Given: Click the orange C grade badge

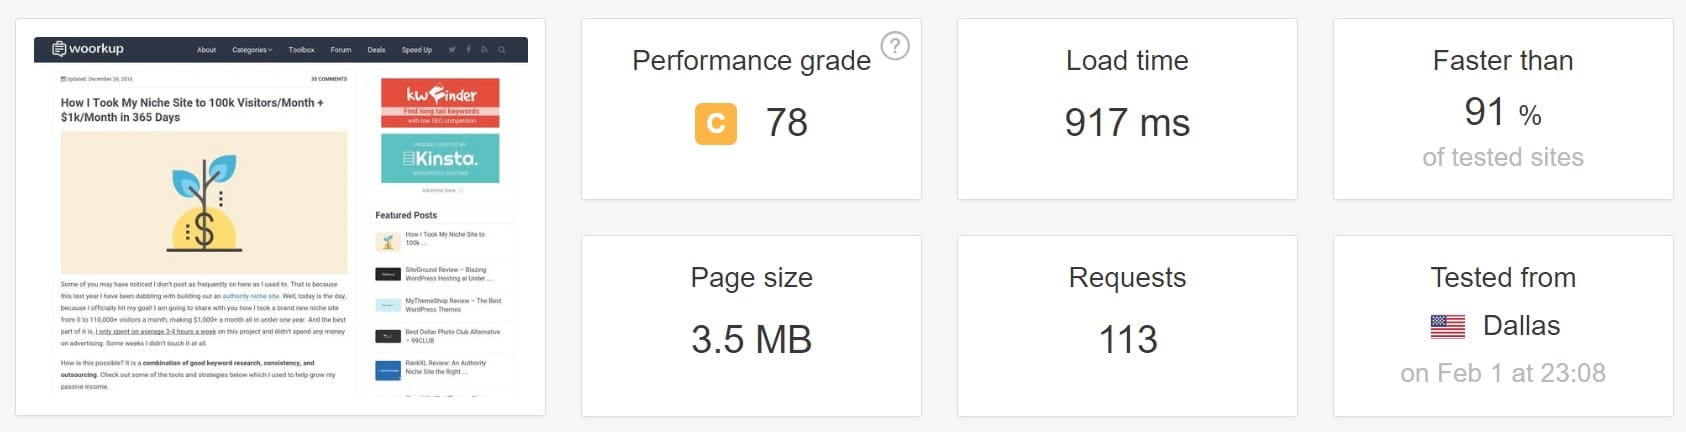Looking at the screenshot, I should tap(716, 124).
